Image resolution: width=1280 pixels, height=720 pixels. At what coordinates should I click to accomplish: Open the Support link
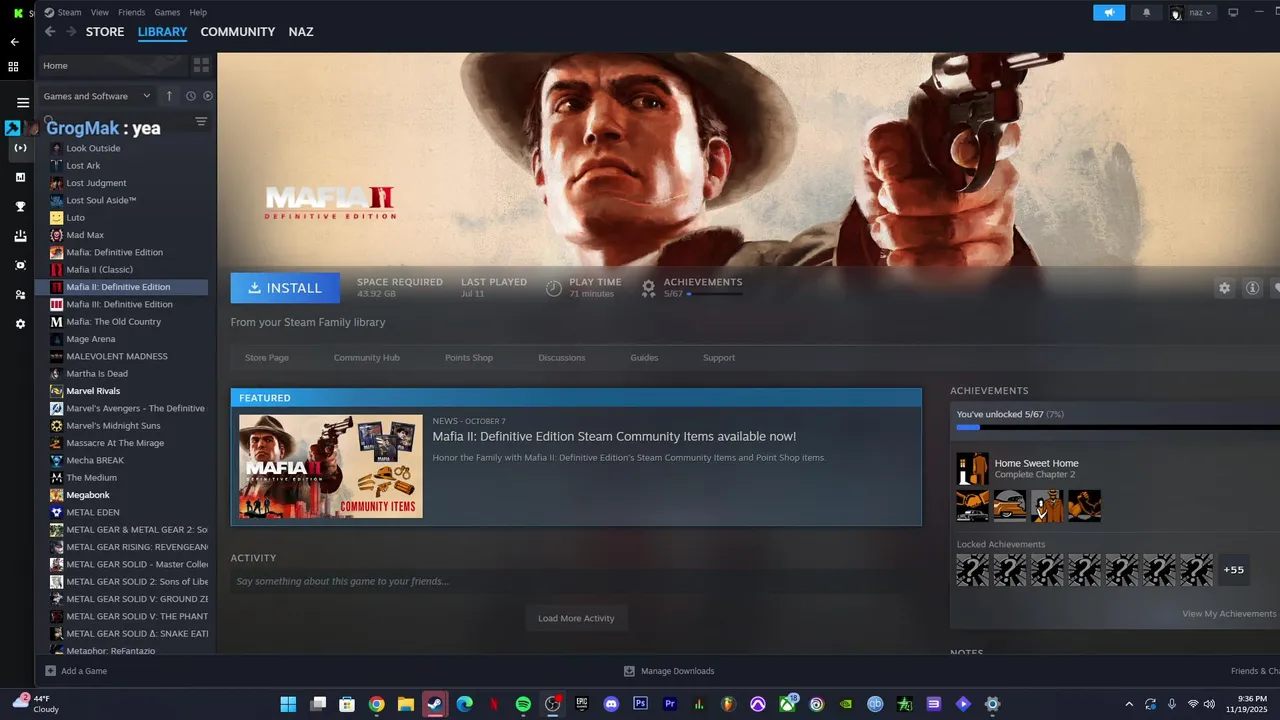point(719,358)
